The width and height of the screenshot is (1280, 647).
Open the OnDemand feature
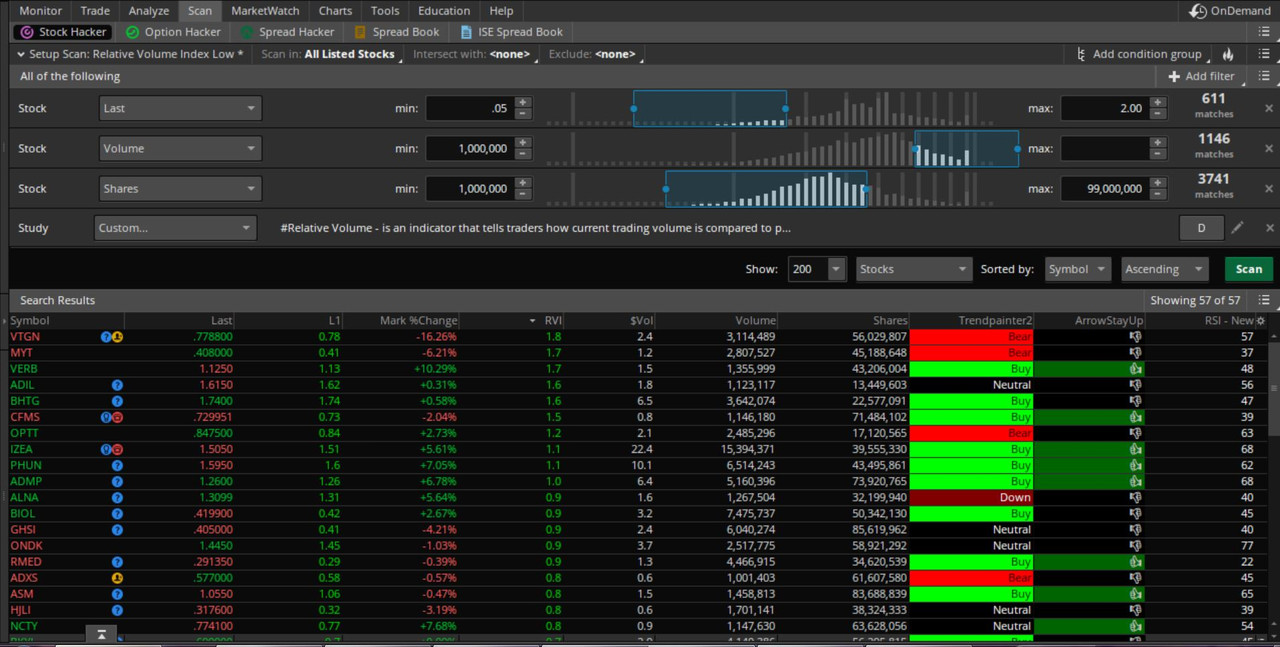tap(1232, 11)
